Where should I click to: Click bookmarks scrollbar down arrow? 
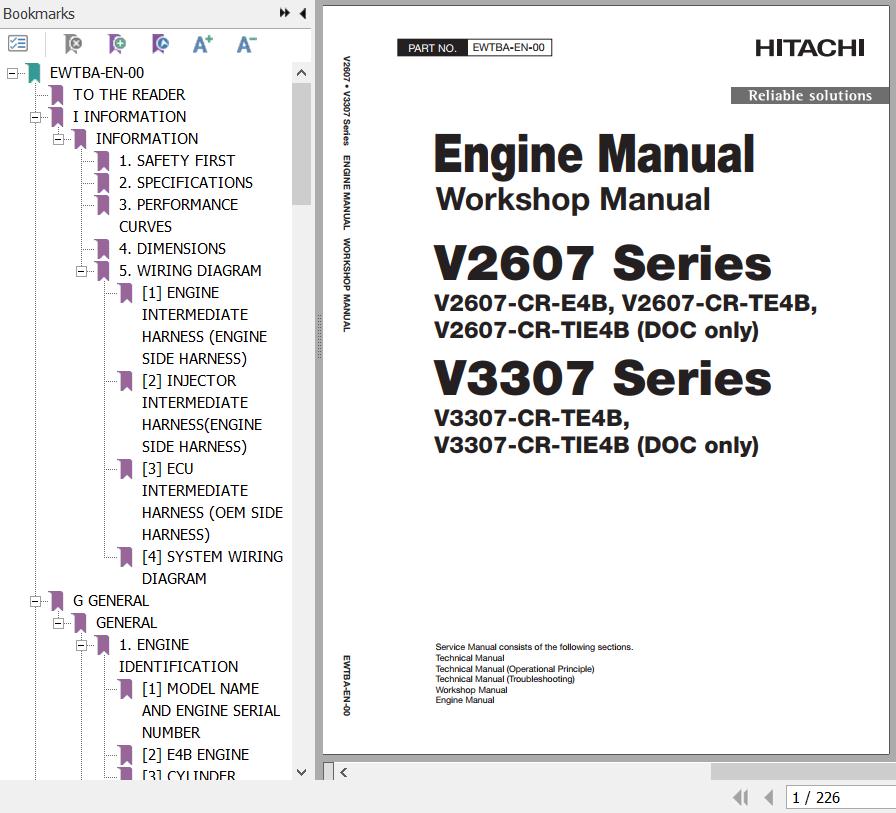(x=302, y=772)
